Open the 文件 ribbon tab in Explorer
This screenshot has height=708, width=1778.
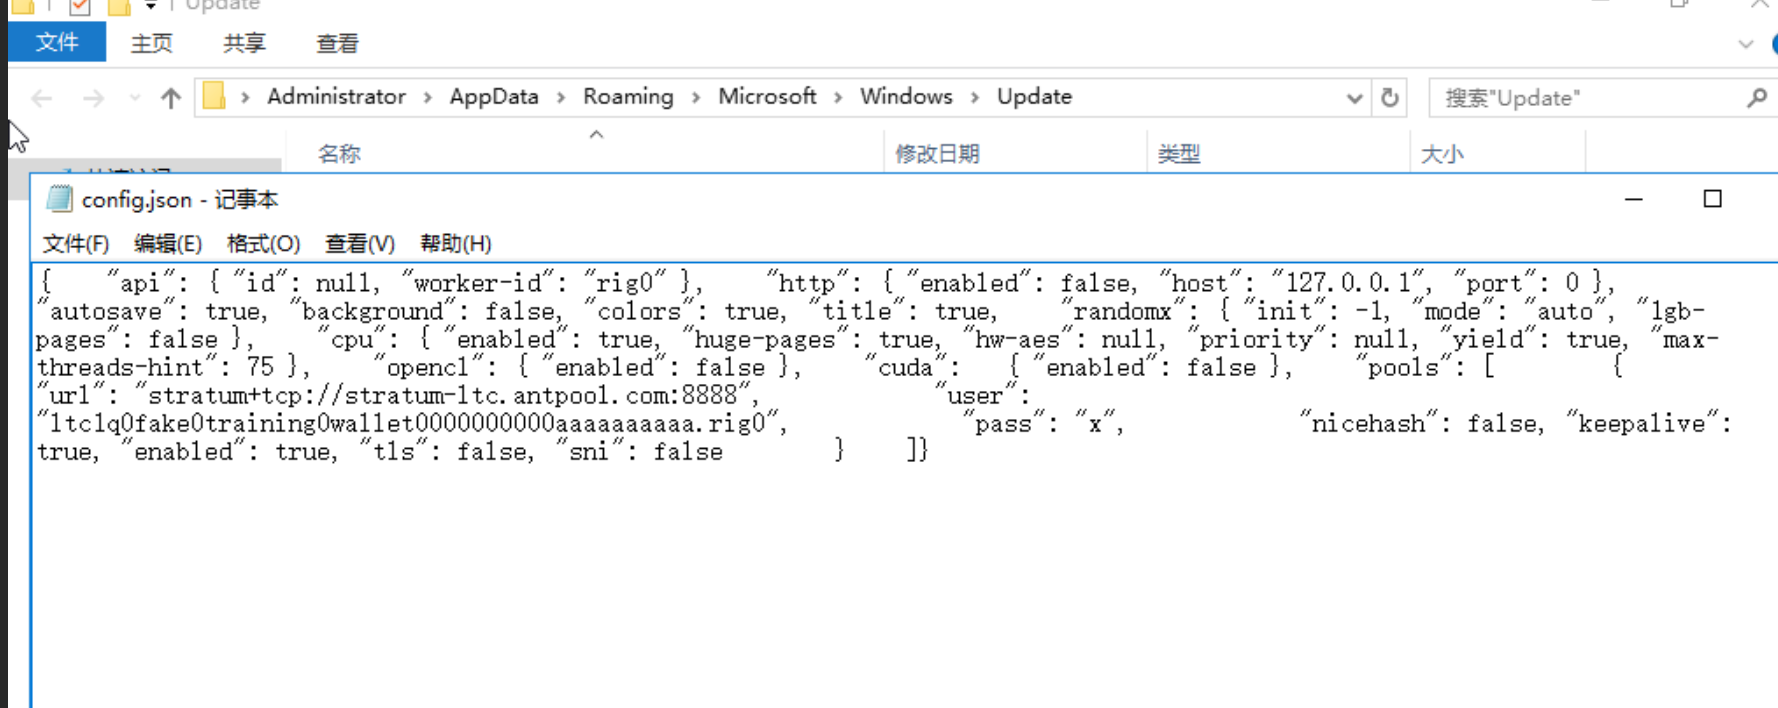pos(57,43)
